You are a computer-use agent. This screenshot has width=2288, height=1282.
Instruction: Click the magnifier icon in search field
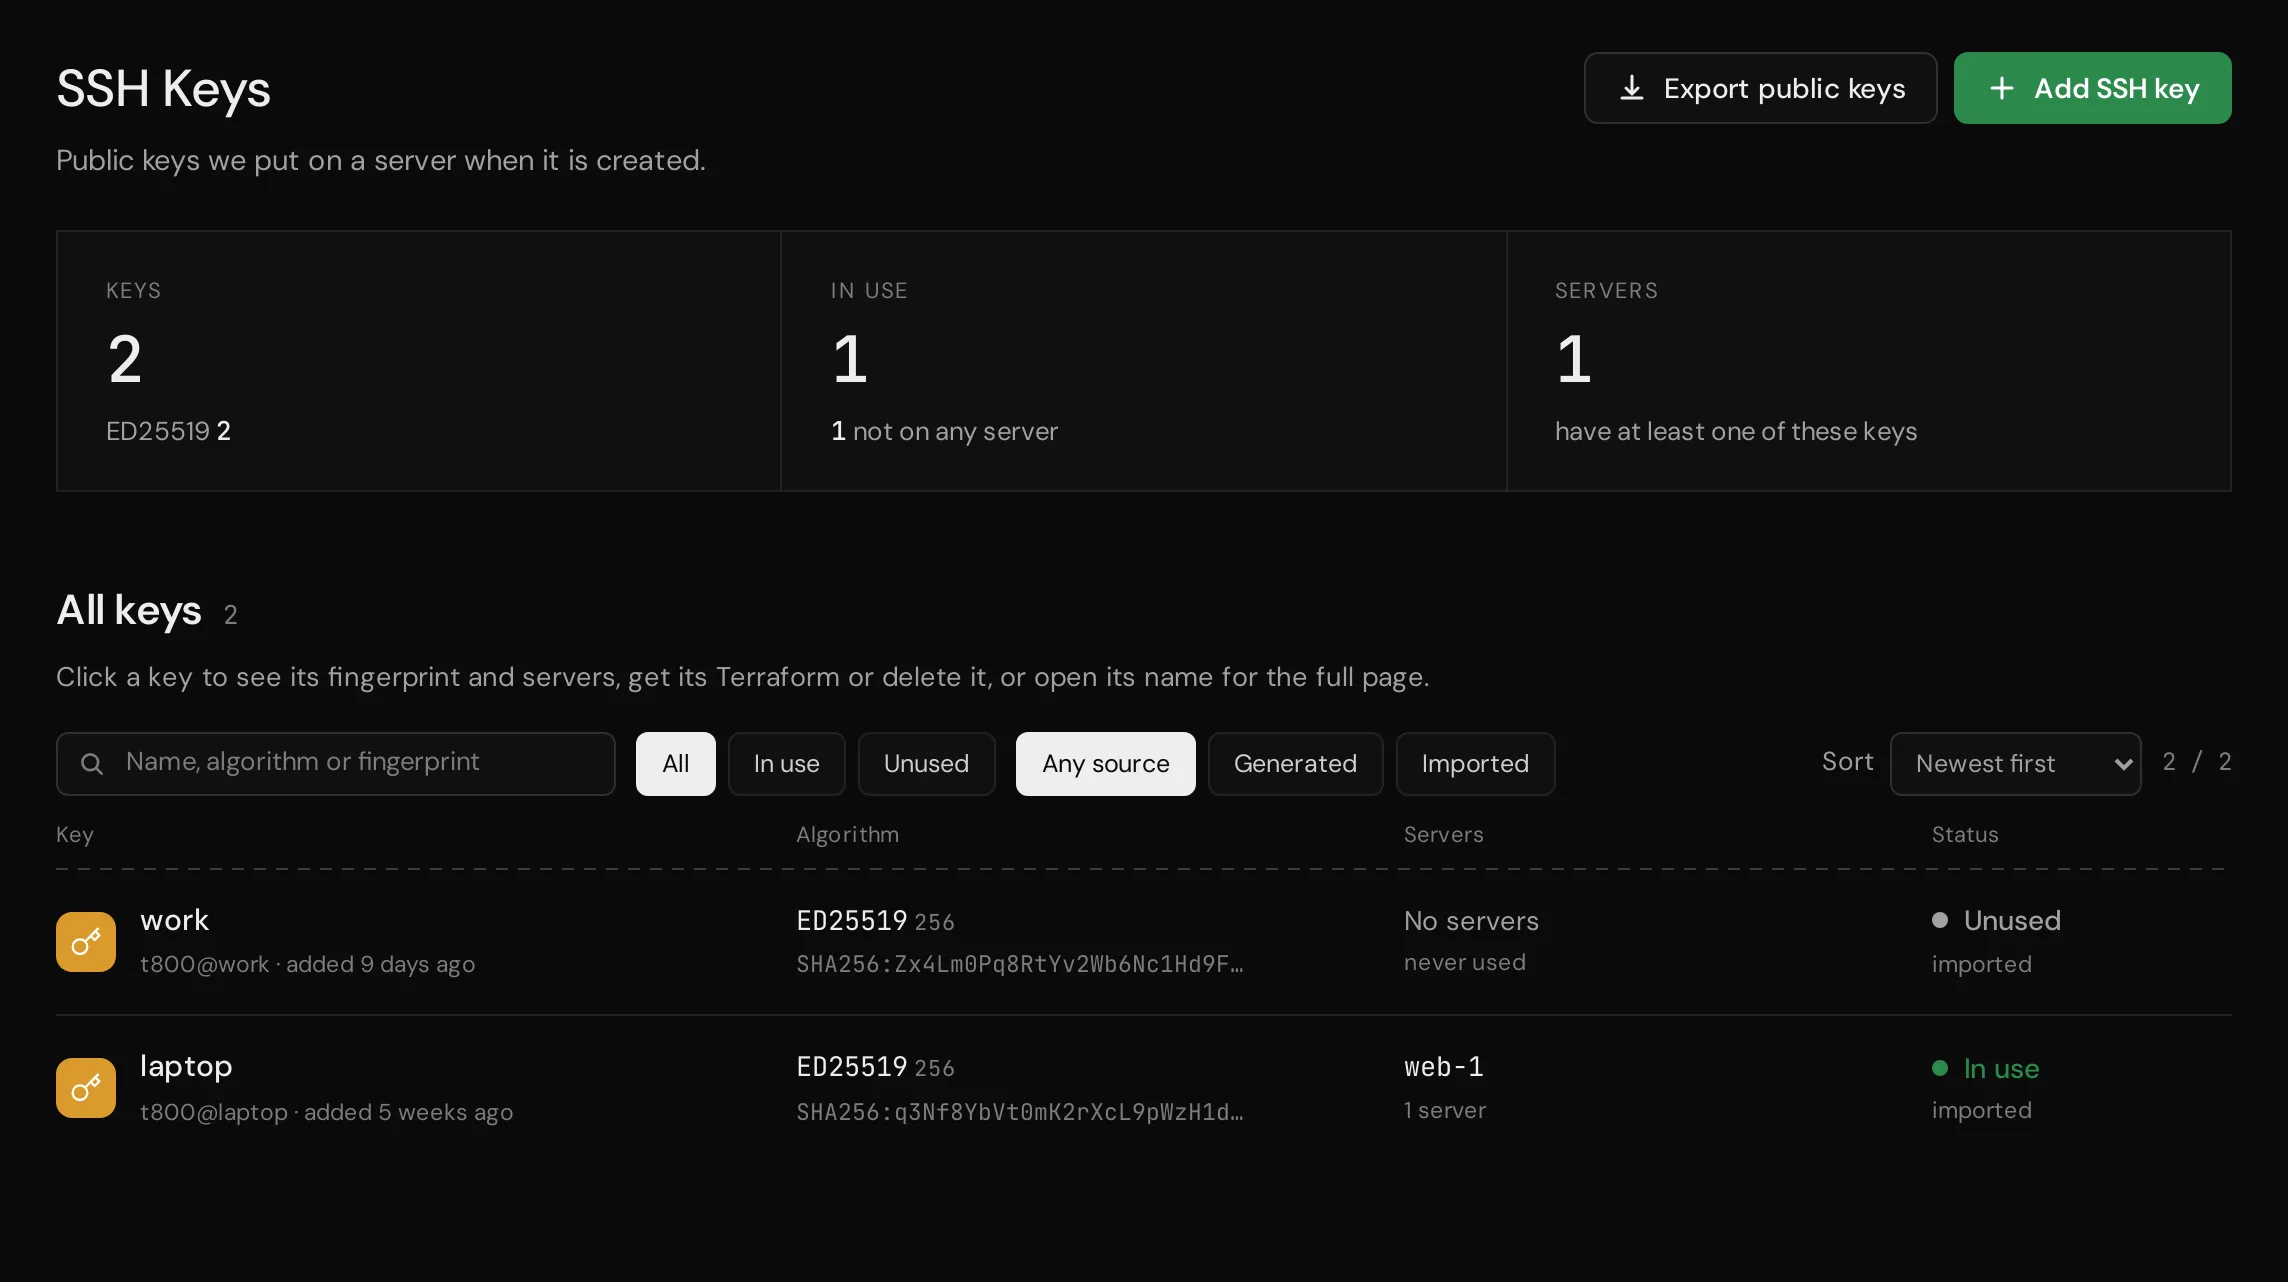(x=92, y=764)
